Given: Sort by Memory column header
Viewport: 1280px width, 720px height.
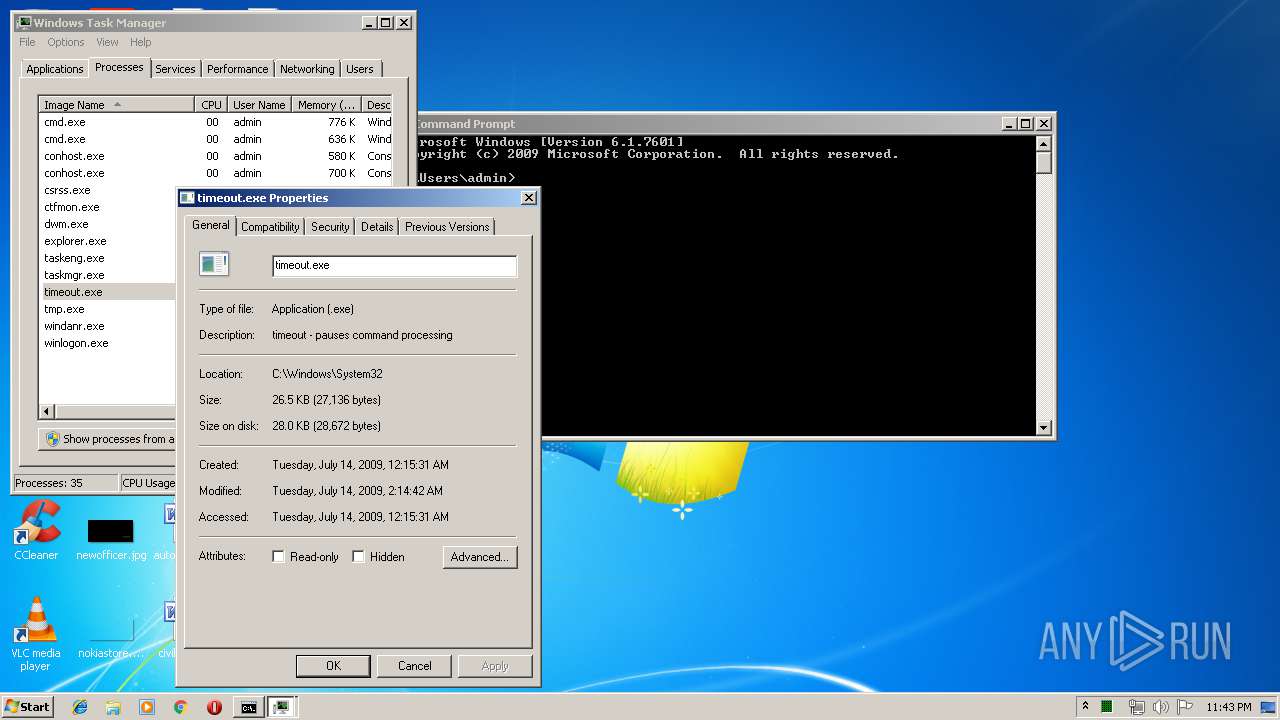Looking at the screenshot, I should coord(326,105).
